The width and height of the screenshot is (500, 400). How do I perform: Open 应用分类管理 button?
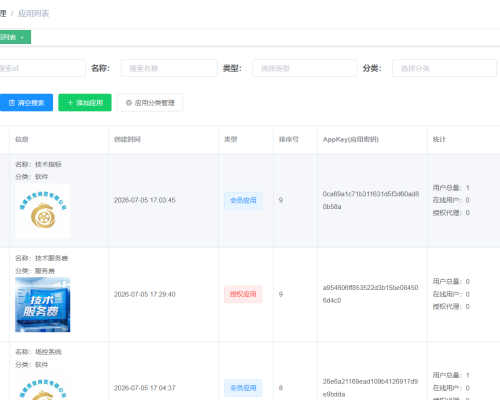pyautogui.click(x=150, y=103)
